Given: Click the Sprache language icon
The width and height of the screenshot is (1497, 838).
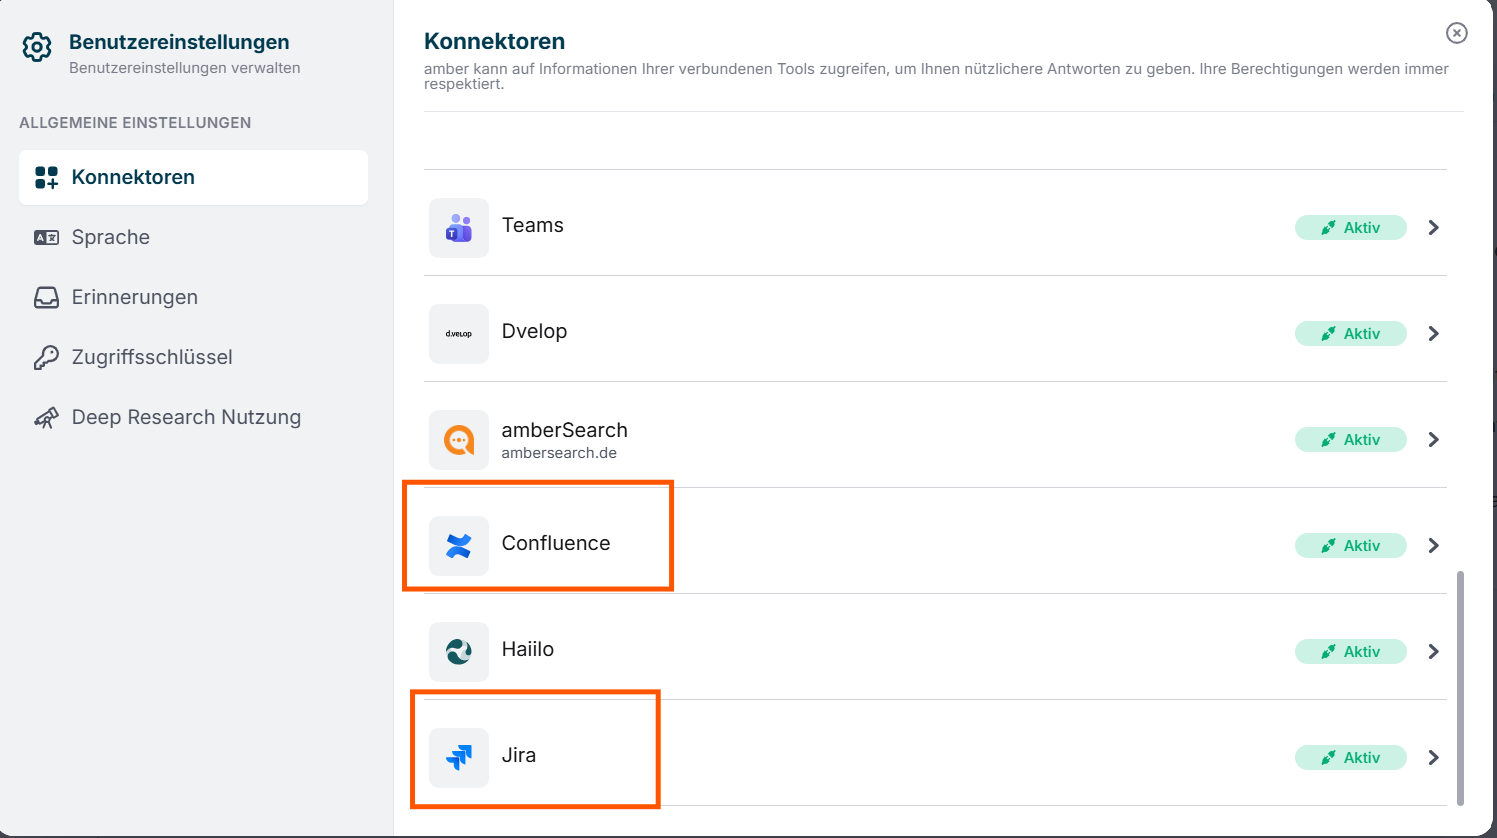Looking at the screenshot, I should (47, 238).
